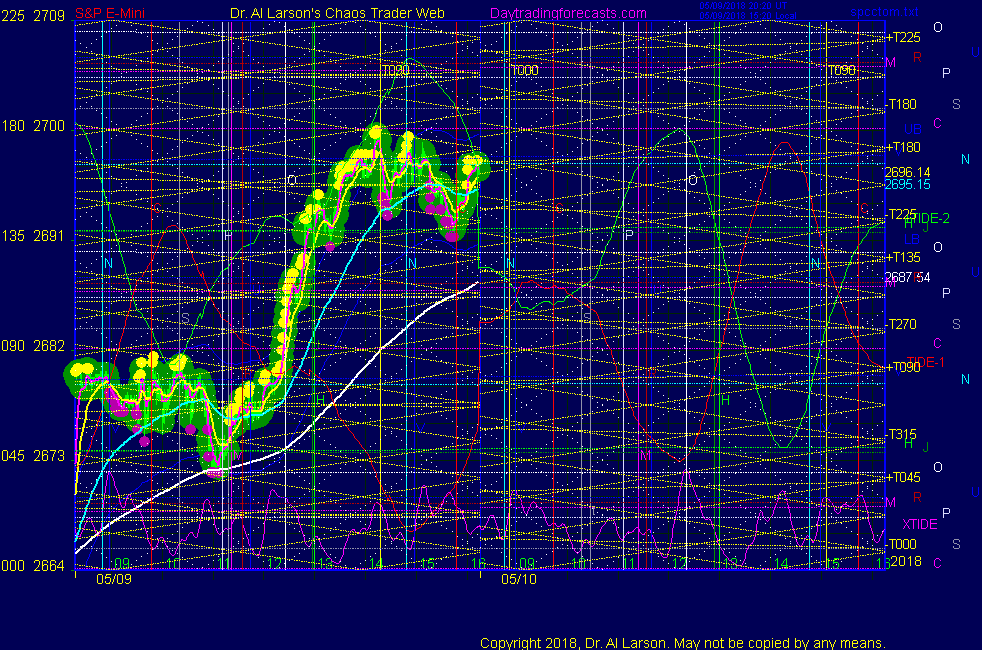Select the "180 2700" price axis label
Viewport: 982px width, 650px height.
(x=33, y=126)
